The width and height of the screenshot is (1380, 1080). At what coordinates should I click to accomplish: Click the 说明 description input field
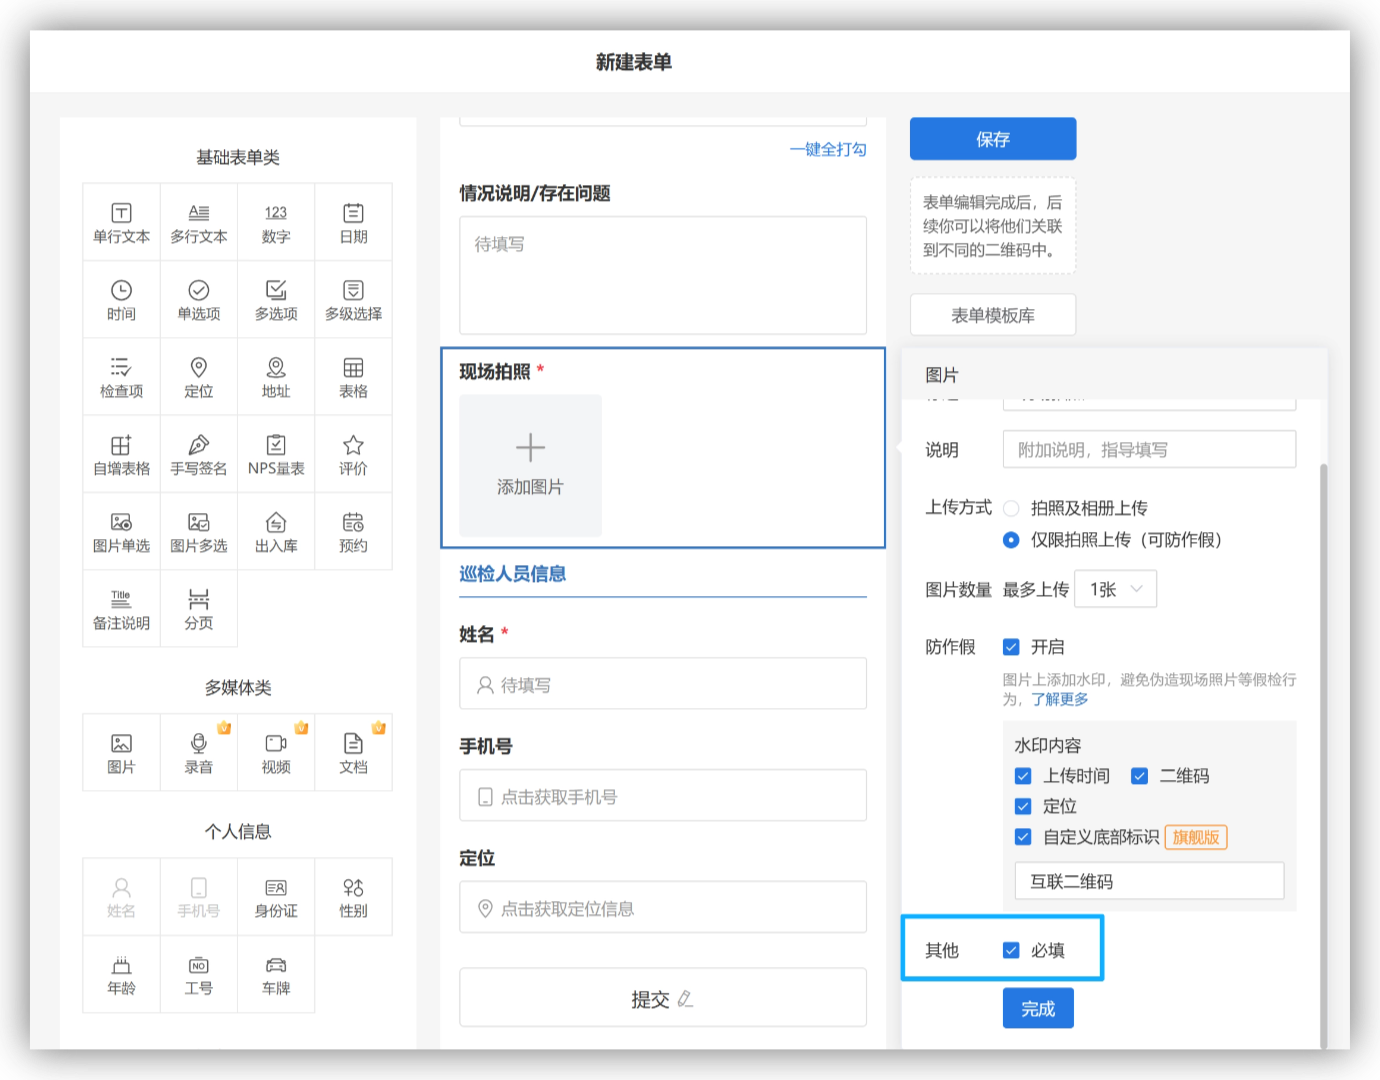point(1148,450)
